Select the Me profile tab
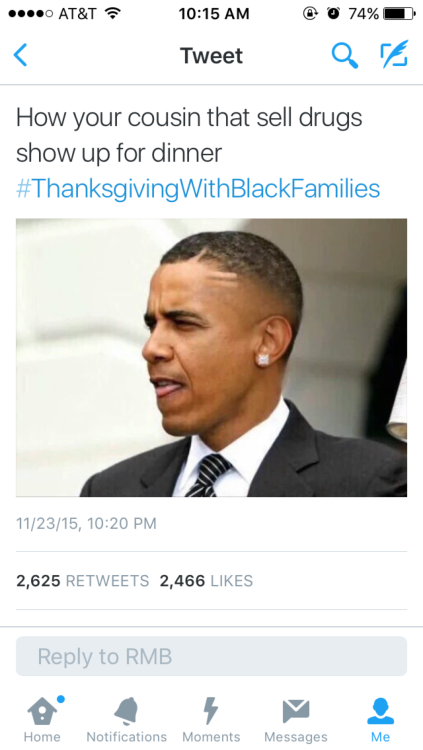 [380, 719]
